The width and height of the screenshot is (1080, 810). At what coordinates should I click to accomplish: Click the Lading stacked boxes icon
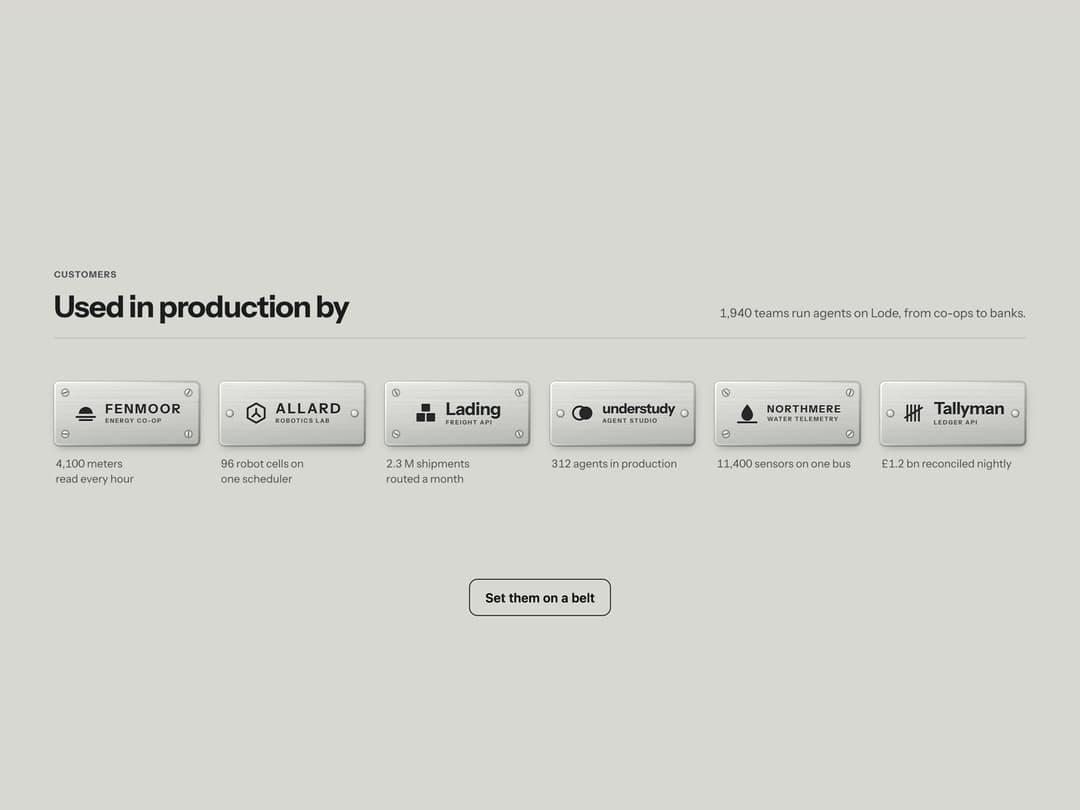coord(426,413)
